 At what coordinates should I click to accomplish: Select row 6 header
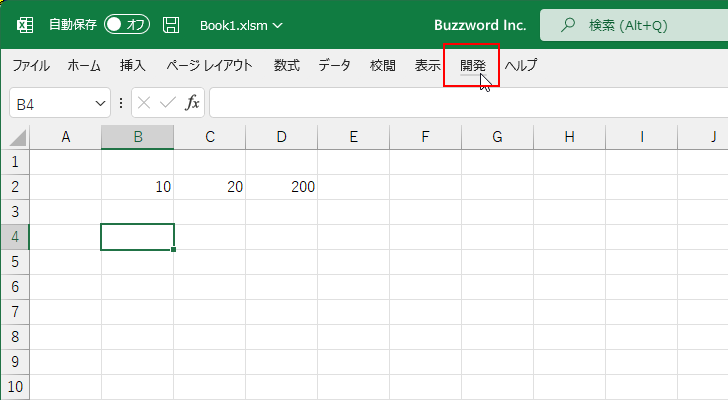pyautogui.click(x=15, y=287)
